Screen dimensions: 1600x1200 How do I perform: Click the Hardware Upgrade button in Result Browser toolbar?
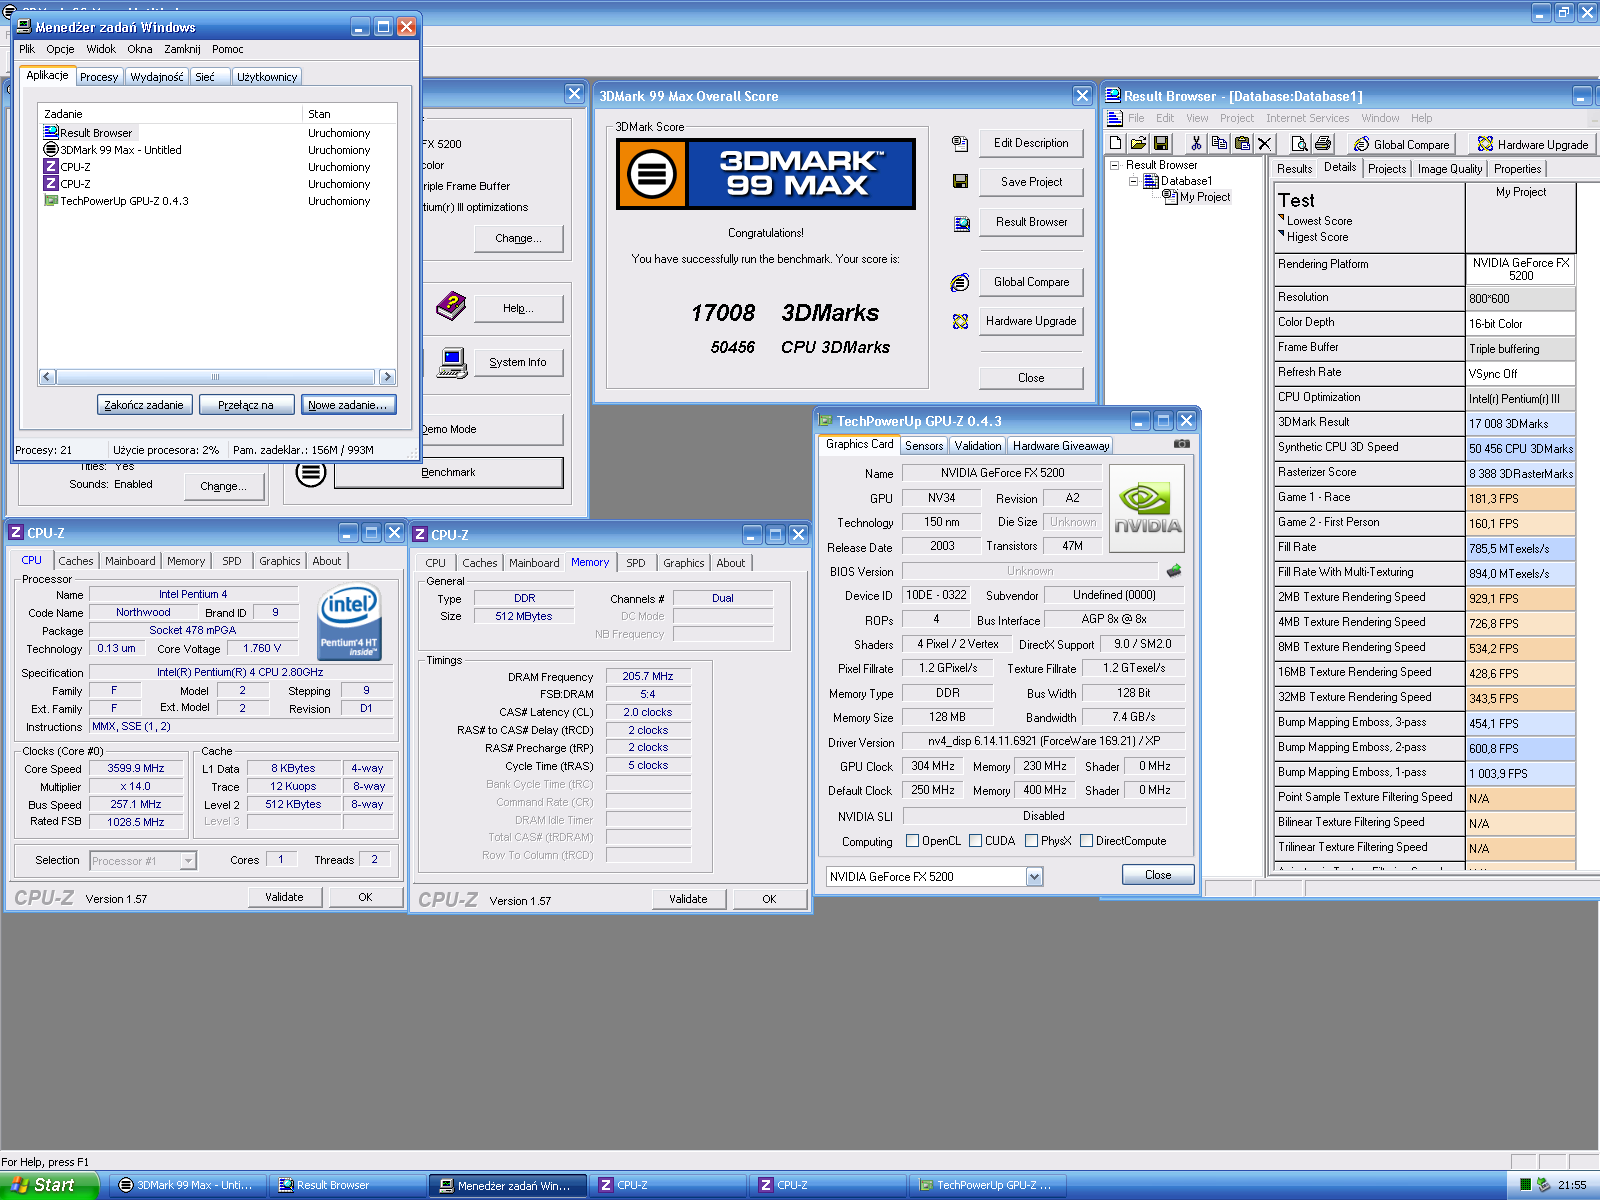point(1532,144)
